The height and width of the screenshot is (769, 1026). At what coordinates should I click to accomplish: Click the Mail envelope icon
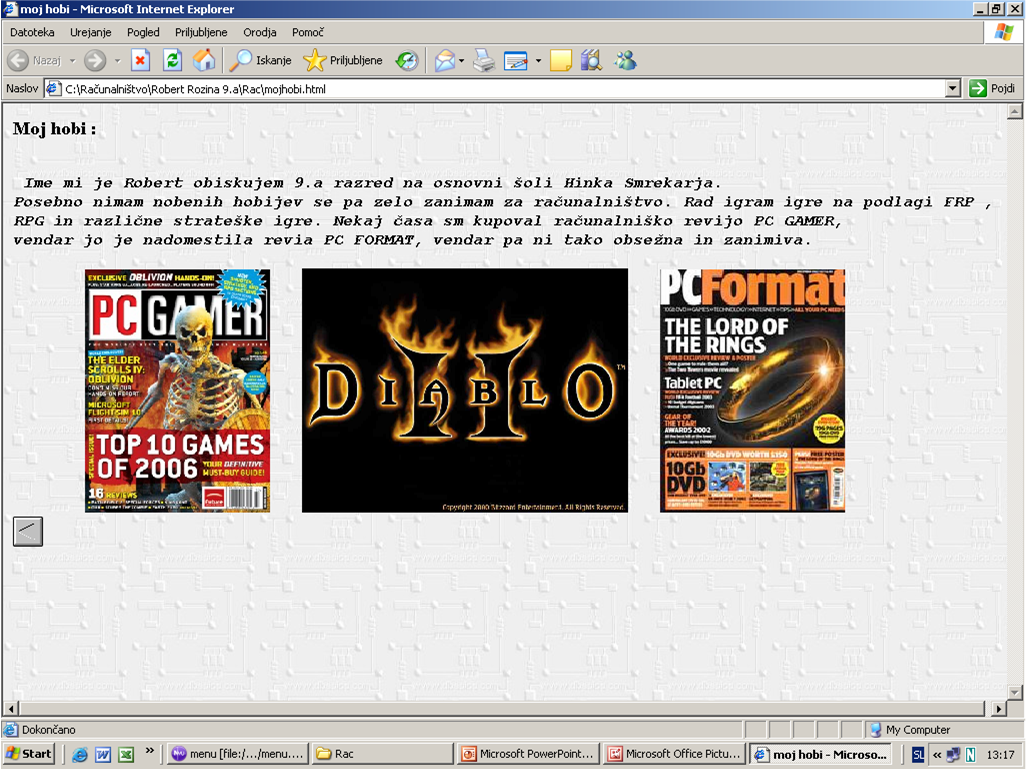click(444, 61)
